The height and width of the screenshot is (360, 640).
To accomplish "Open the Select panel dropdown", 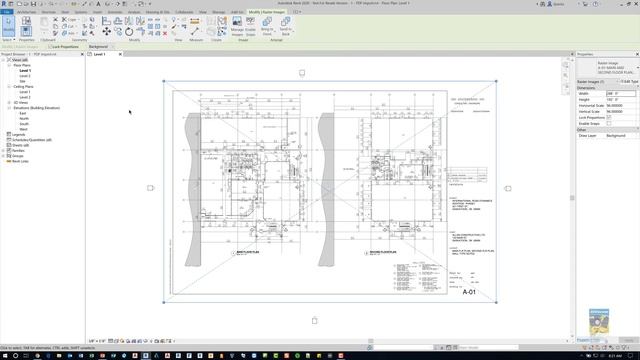I will [x=9, y=40].
